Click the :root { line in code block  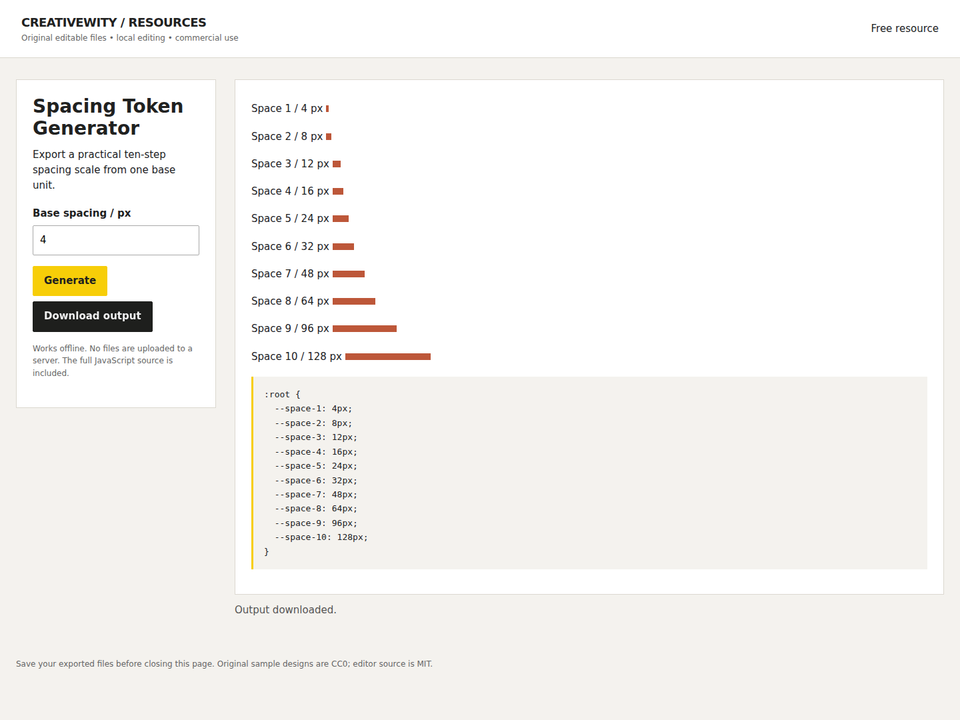[282, 394]
